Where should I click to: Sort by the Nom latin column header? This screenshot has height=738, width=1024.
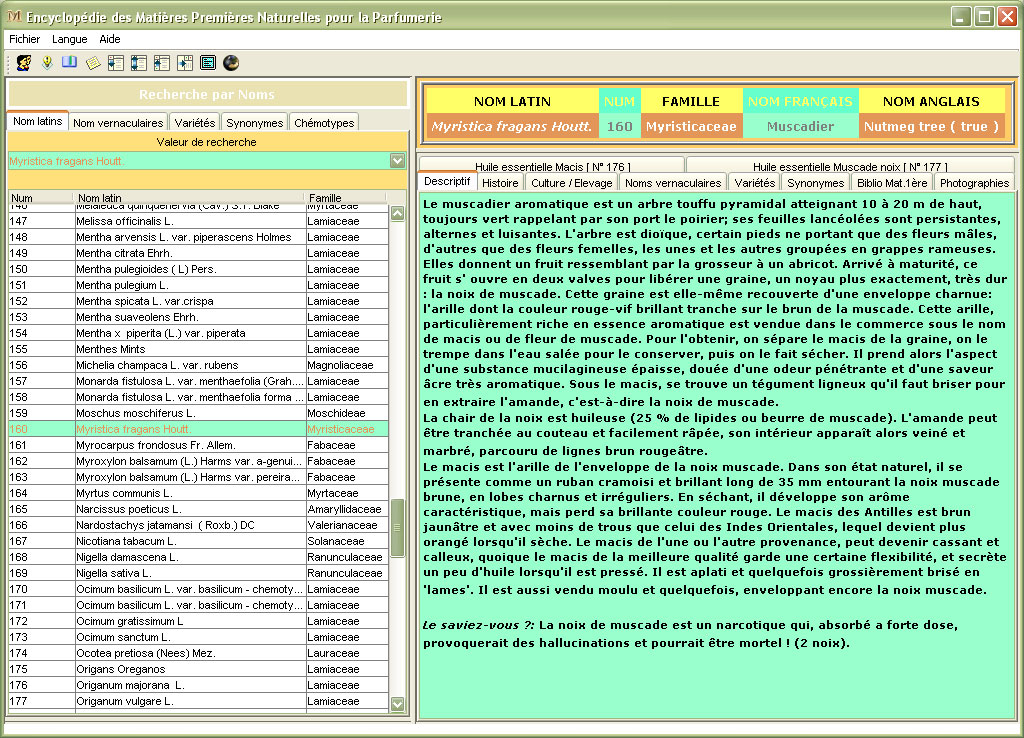[x=188, y=198]
